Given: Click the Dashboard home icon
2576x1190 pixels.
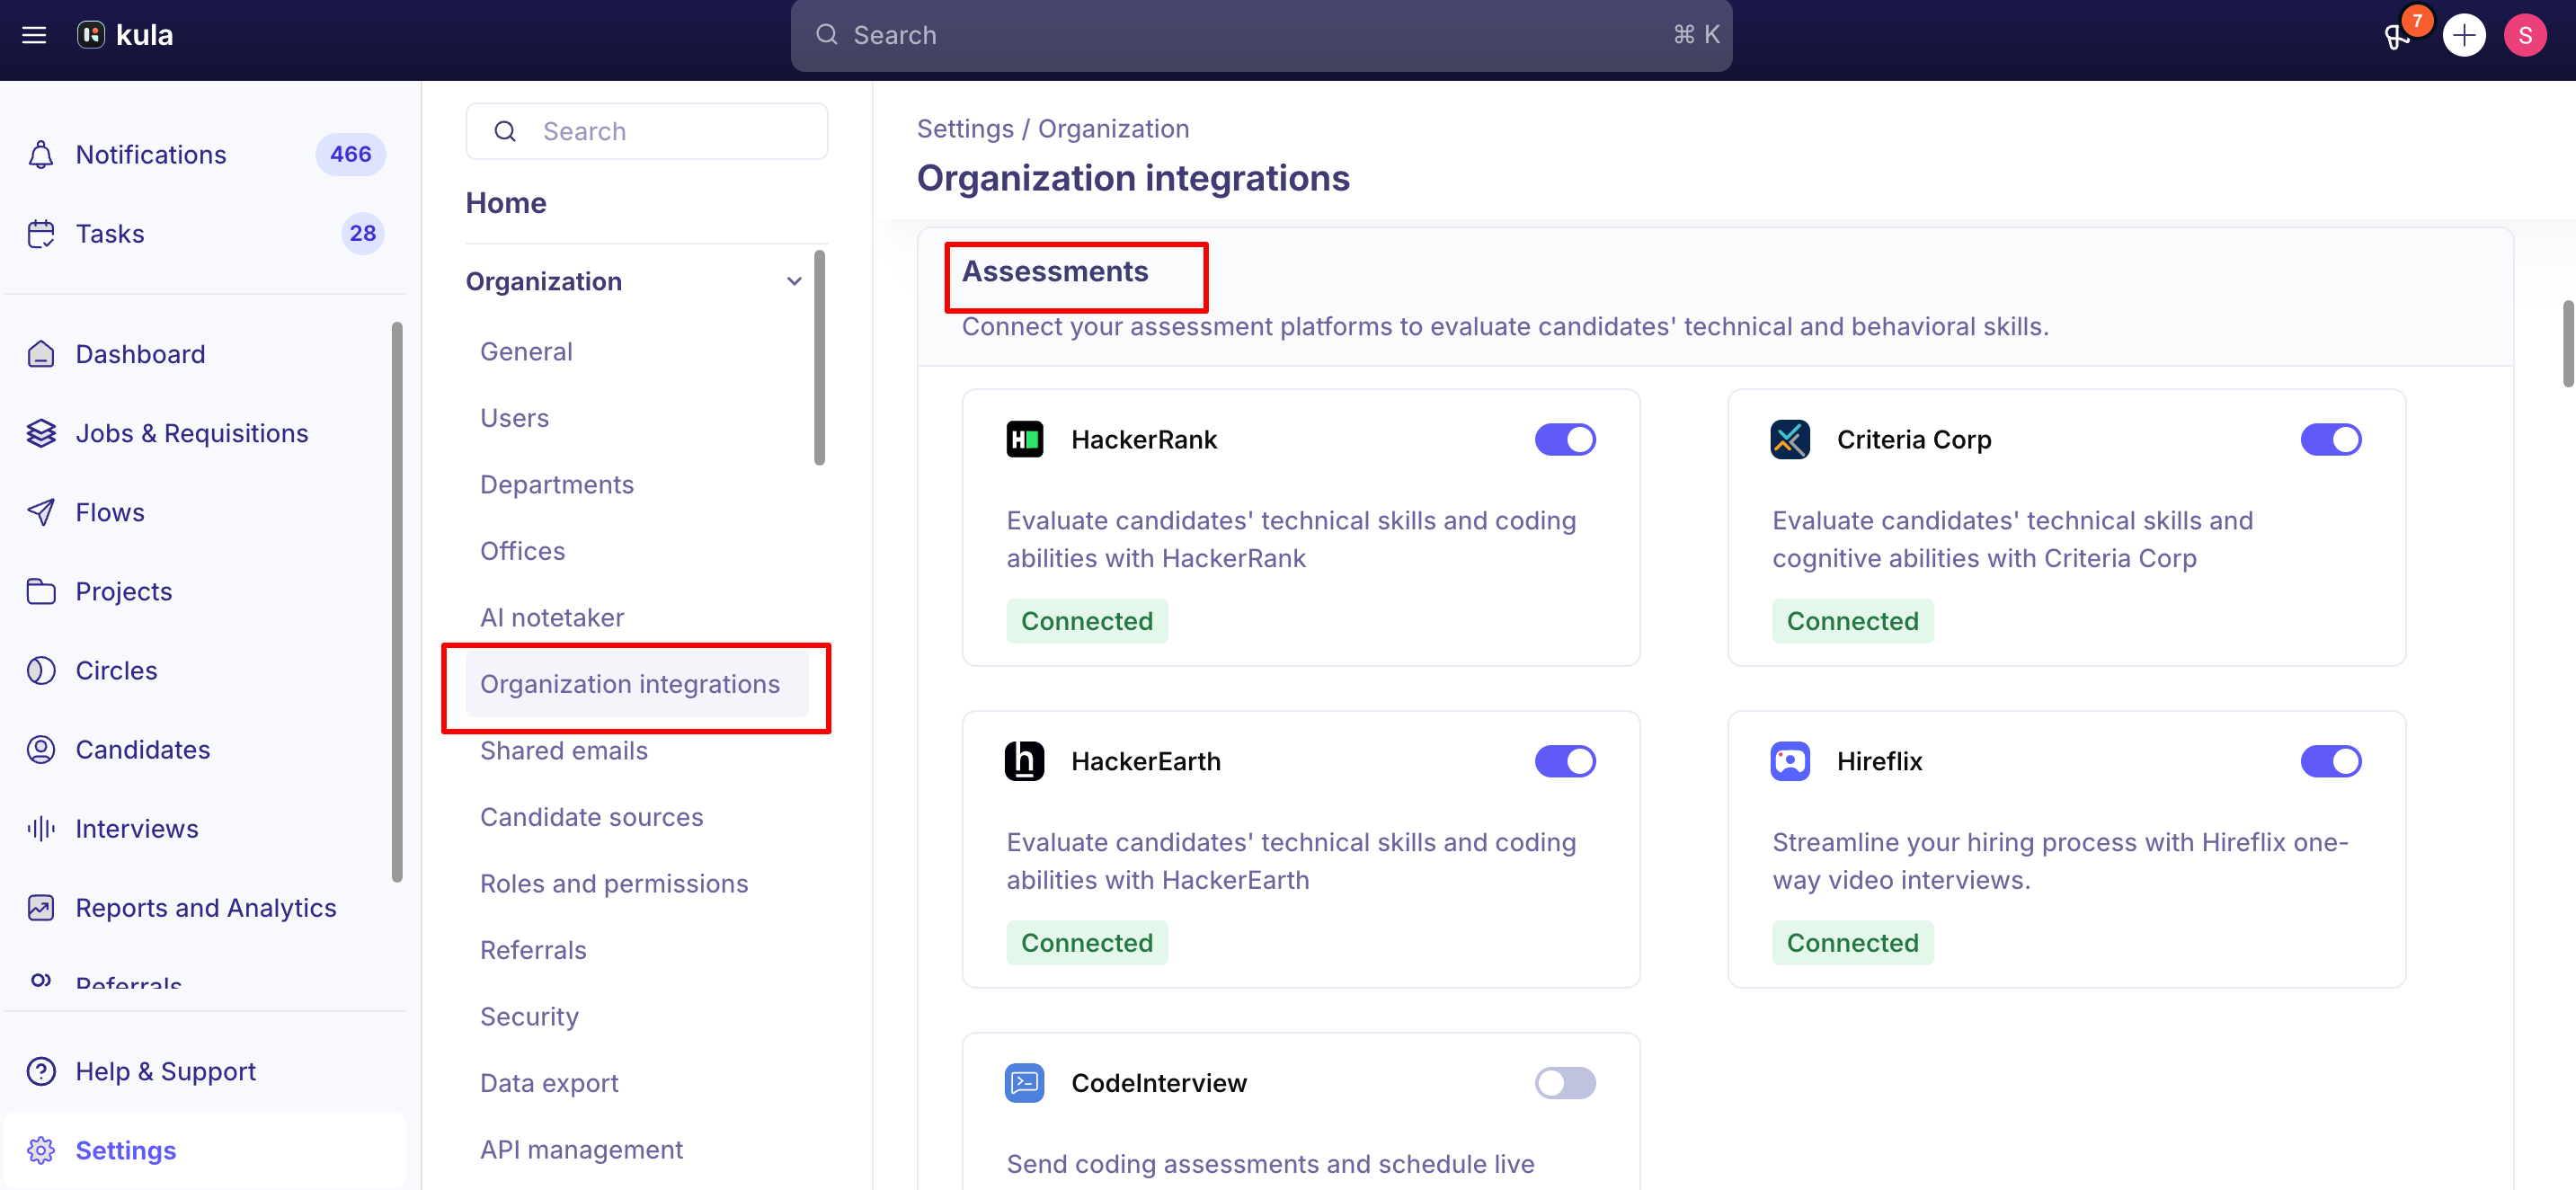Looking at the screenshot, I should 41,354.
